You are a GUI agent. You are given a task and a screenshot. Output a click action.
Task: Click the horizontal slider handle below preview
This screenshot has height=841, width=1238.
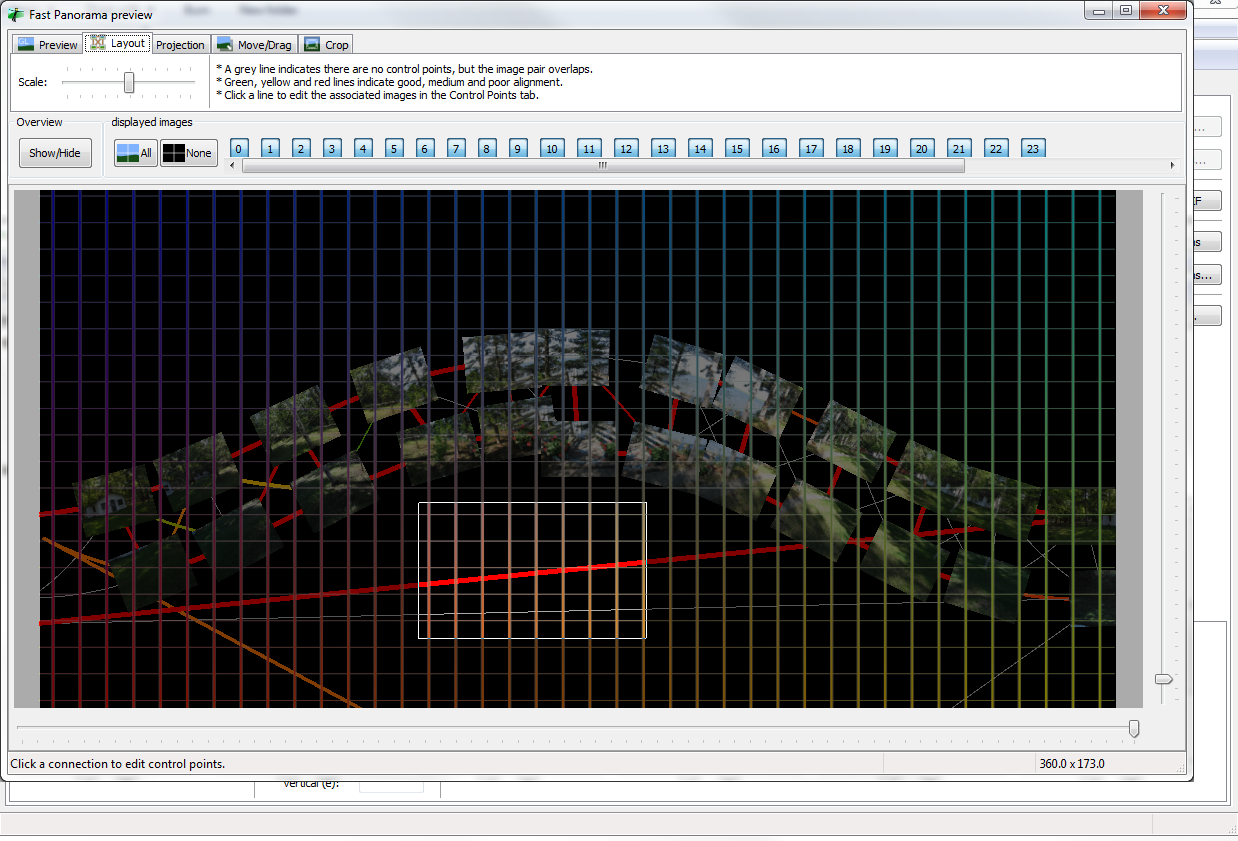[1133, 728]
